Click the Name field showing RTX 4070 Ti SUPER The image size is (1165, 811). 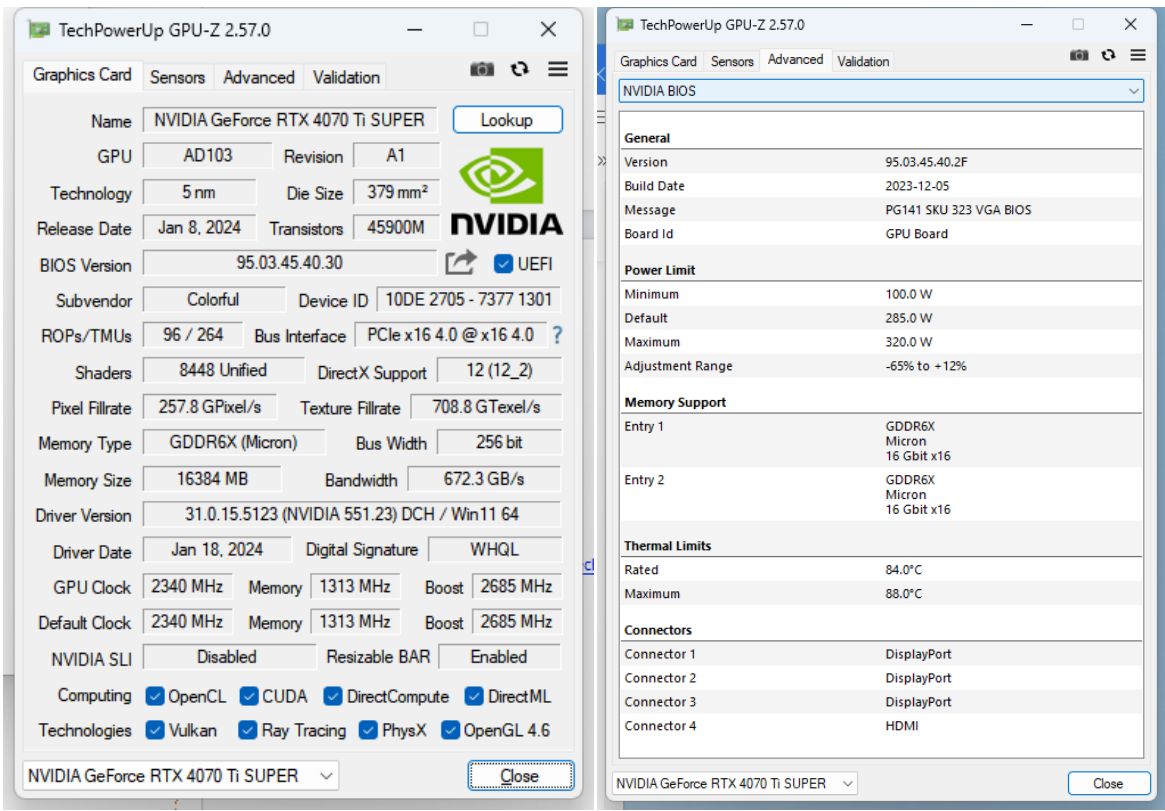(x=290, y=120)
